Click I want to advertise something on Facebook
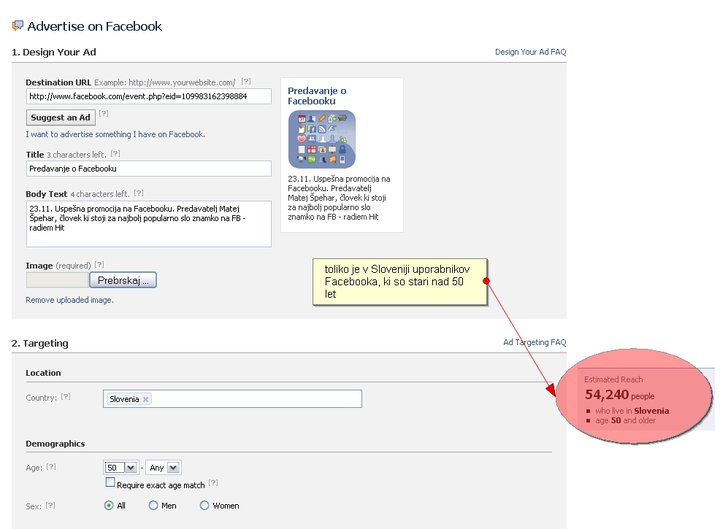This screenshot has width=720, height=529. [x=115, y=134]
